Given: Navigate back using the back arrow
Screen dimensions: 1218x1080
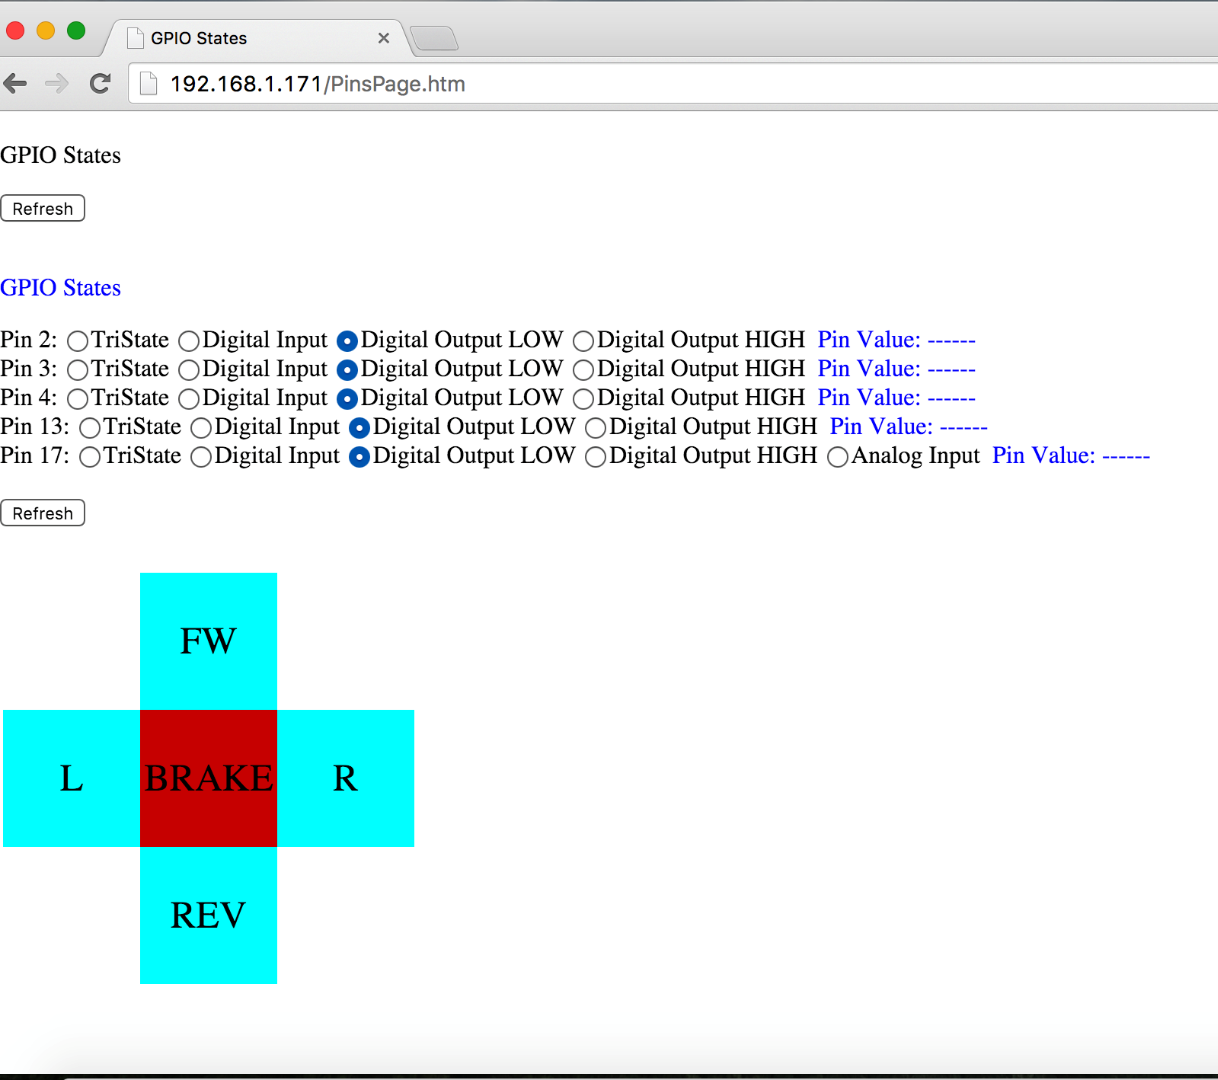Looking at the screenshot, I should click(x=16, y=83).
